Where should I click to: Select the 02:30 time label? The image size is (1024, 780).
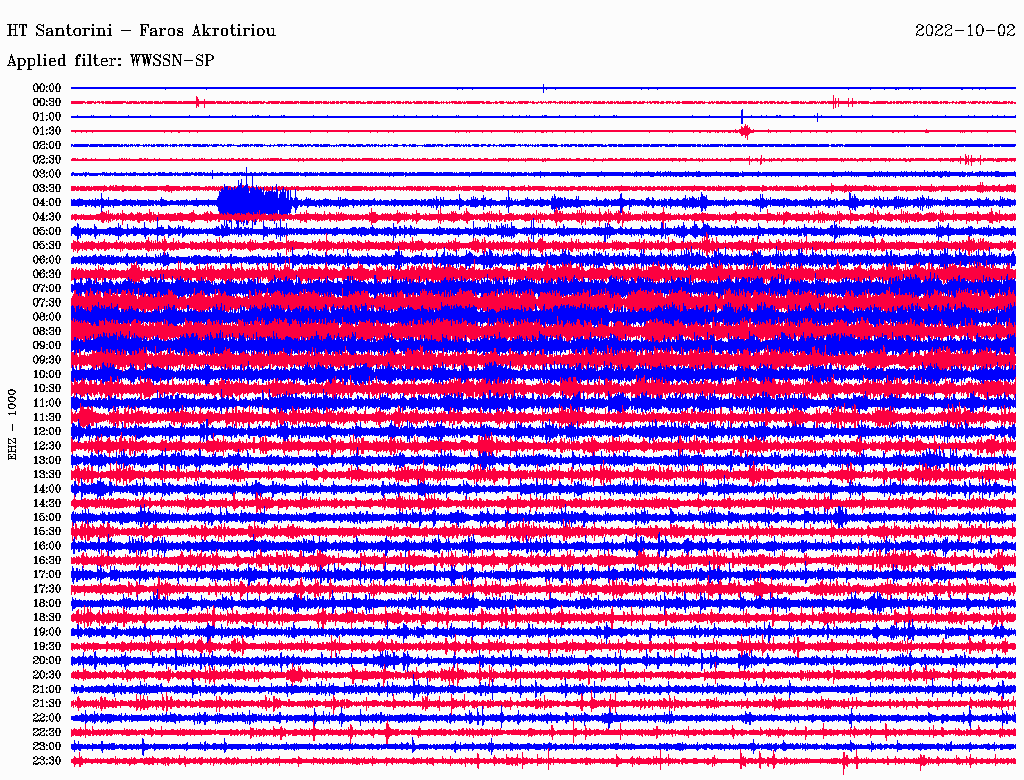coord(47,159)
